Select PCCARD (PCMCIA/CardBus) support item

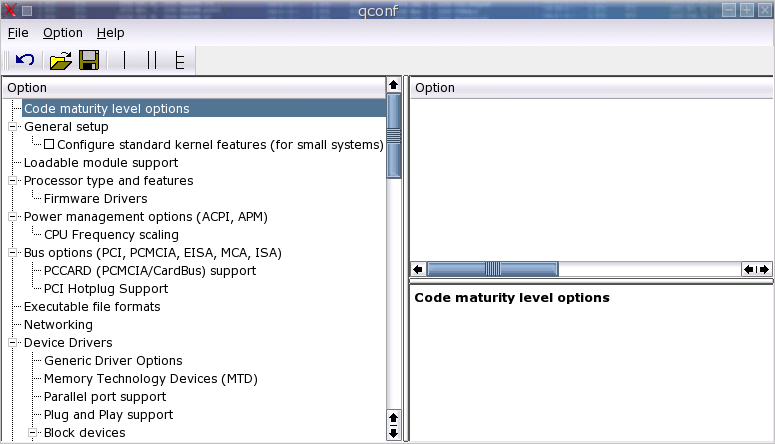point(150,271)
